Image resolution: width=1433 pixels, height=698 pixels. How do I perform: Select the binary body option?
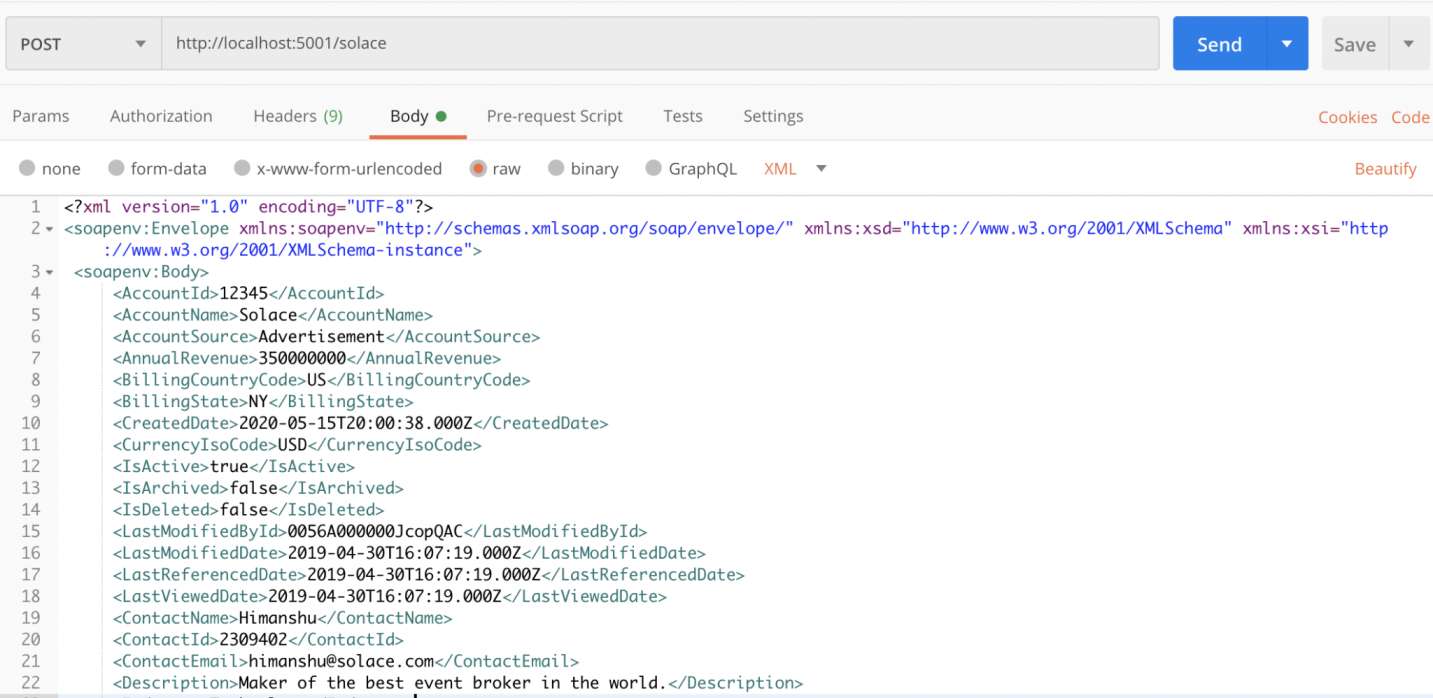coord(556,168)
